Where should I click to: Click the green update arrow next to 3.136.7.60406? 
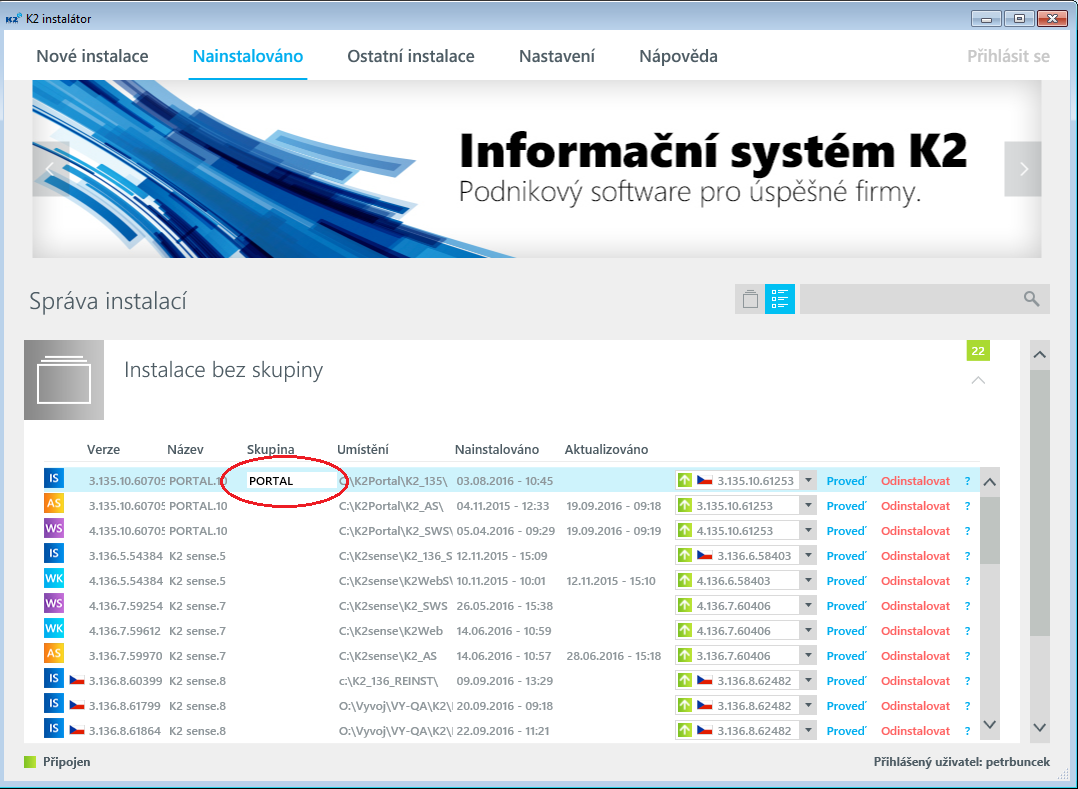tap(685, 656)
